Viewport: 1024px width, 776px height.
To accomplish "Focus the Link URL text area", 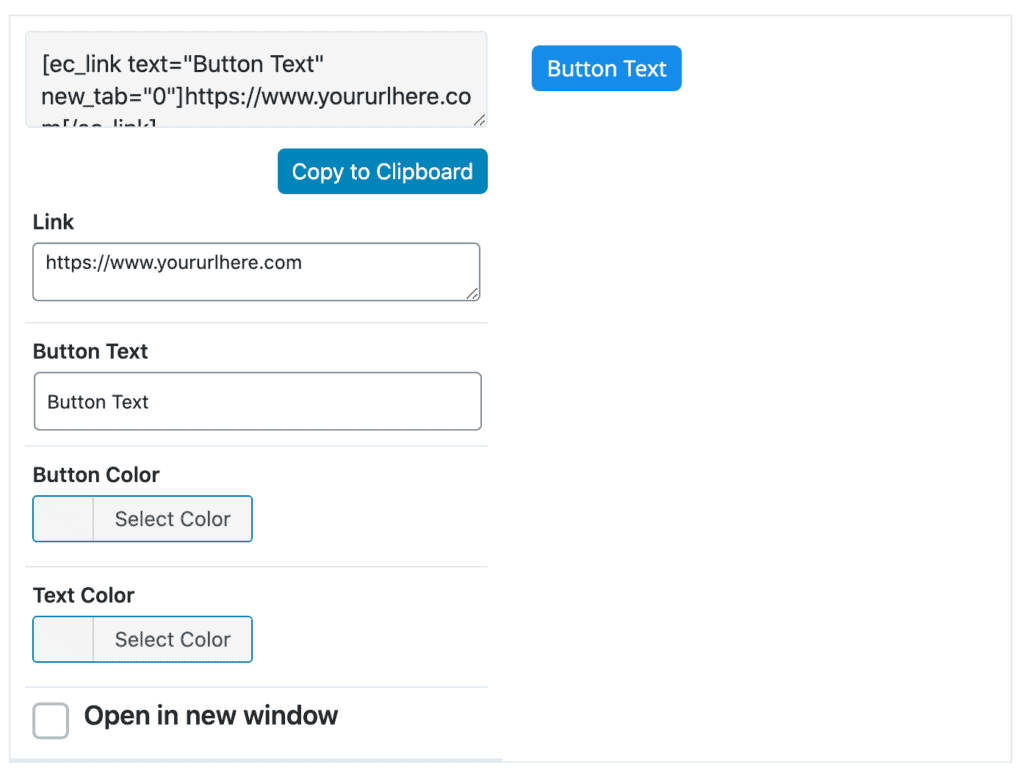I will click(257, 272).
